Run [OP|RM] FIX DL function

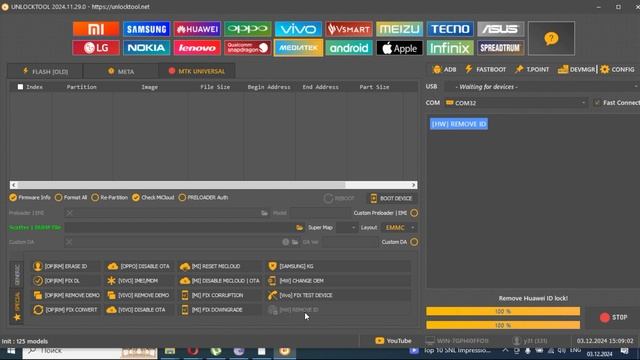(x=65, y=281)
